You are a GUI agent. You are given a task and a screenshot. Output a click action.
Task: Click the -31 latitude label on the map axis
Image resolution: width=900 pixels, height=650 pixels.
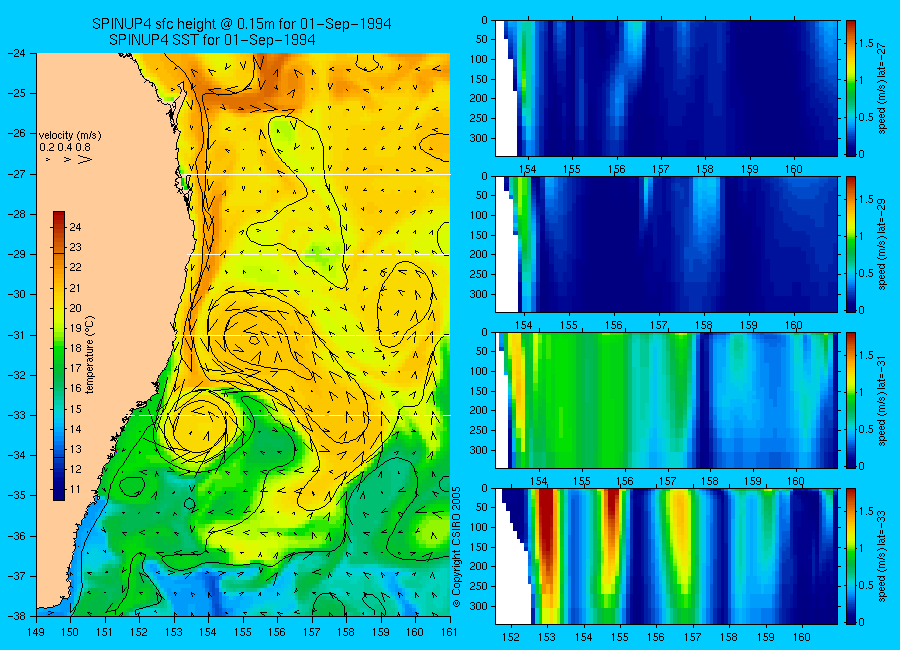(x=17, y=335)
